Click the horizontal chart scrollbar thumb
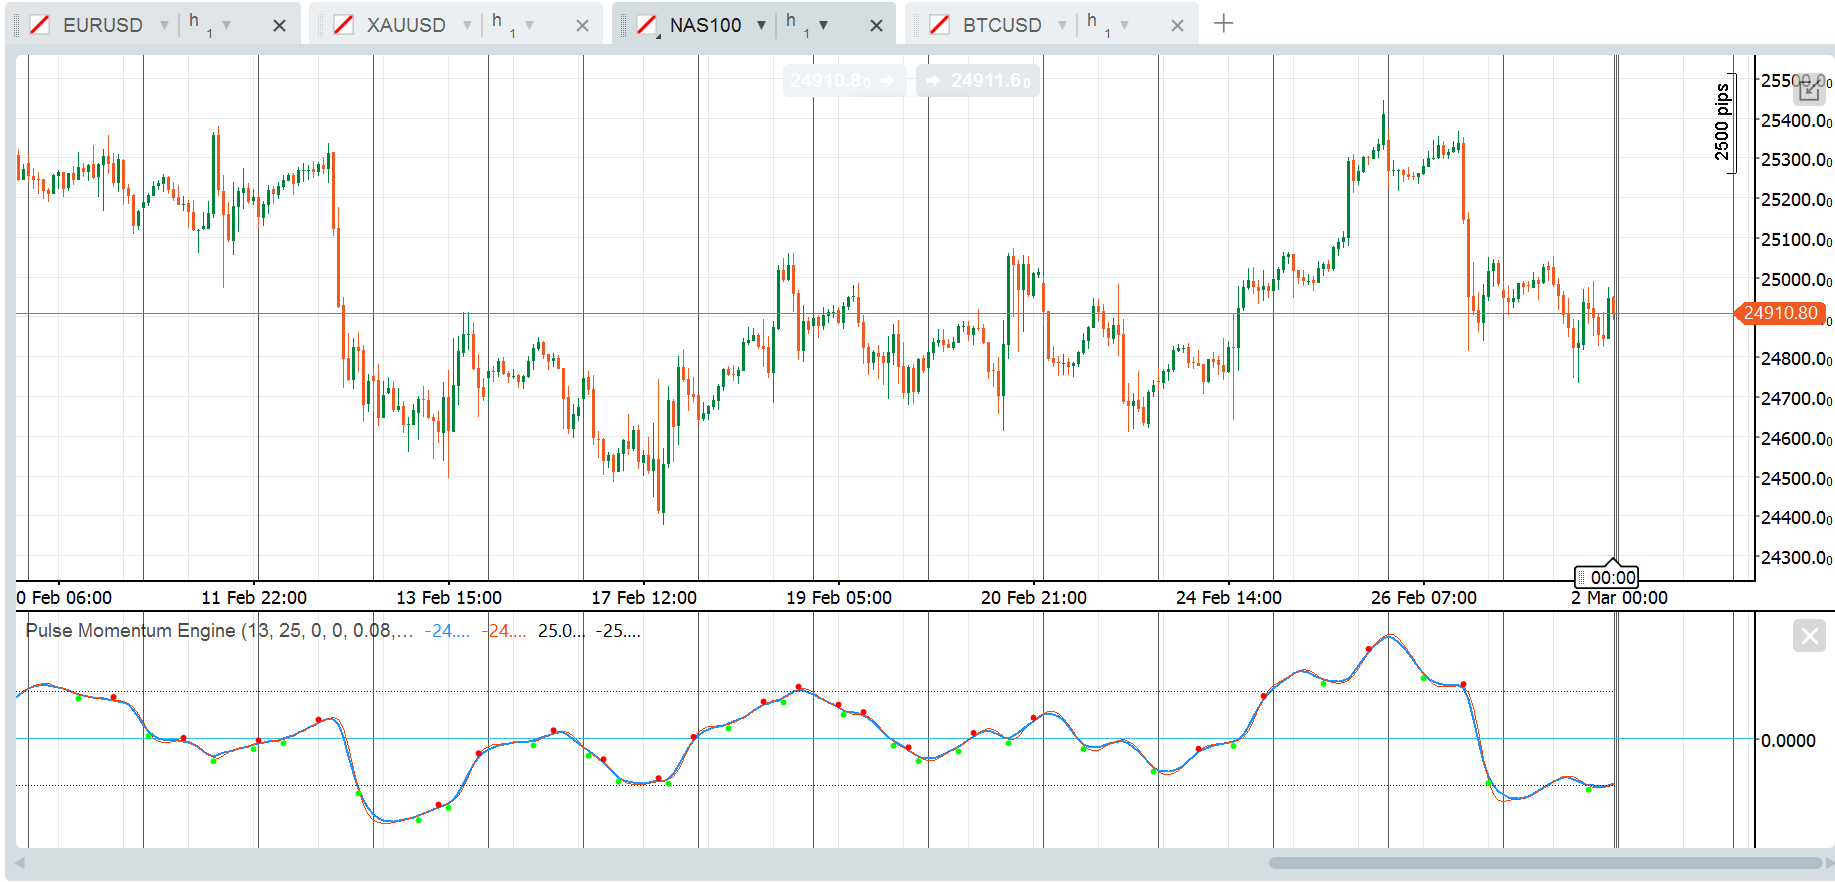Image resolution: width=1835 pixels, height=882 pixels. click(1544, 863)
